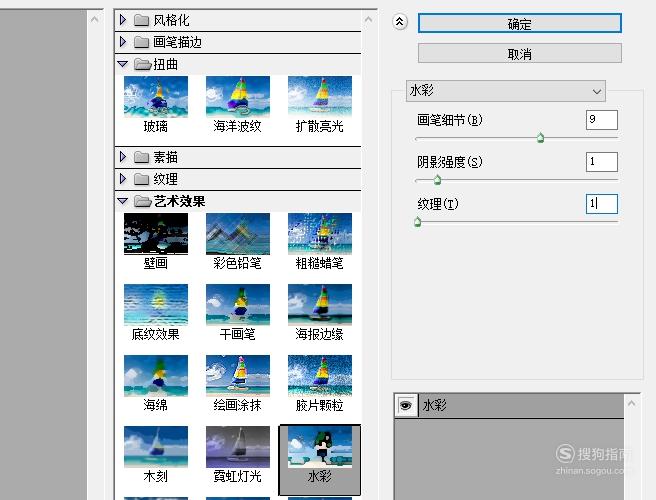Click the 风格化 folder icon

coord(141,20)
